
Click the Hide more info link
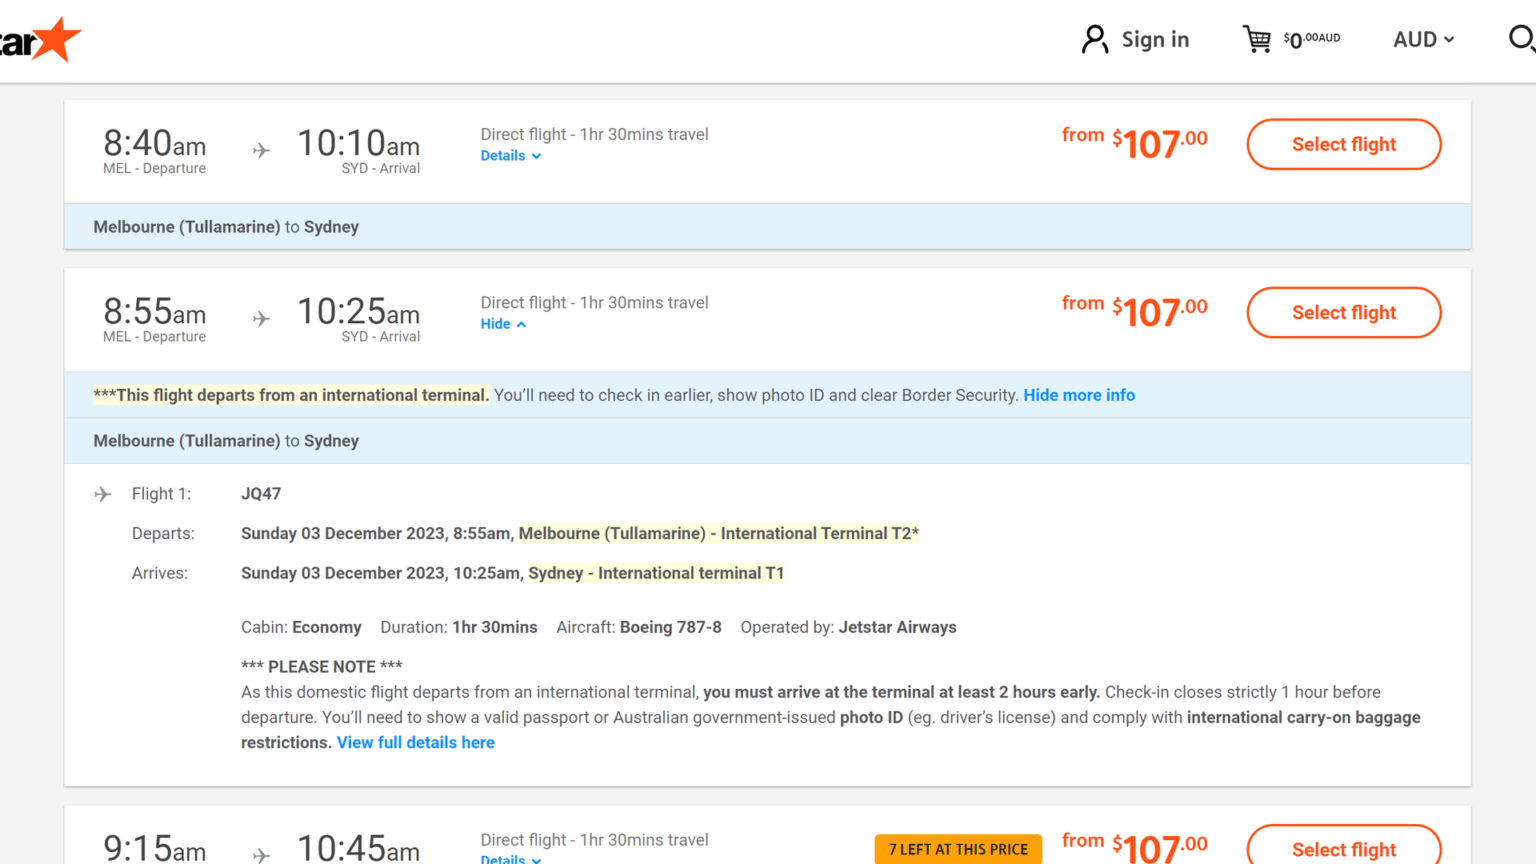tap(1078, 395)
